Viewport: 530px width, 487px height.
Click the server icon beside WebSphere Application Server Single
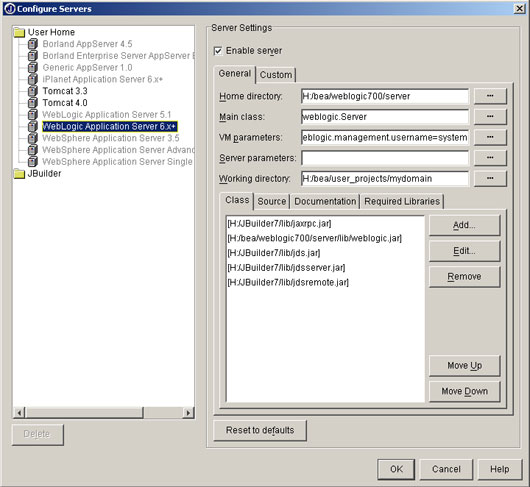[32, 162]
